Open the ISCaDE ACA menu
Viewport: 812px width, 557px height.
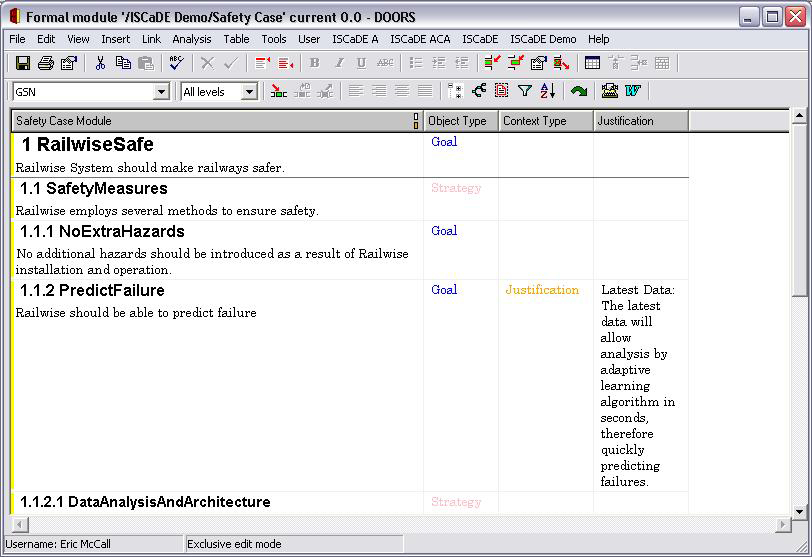(x=420, y=39)
